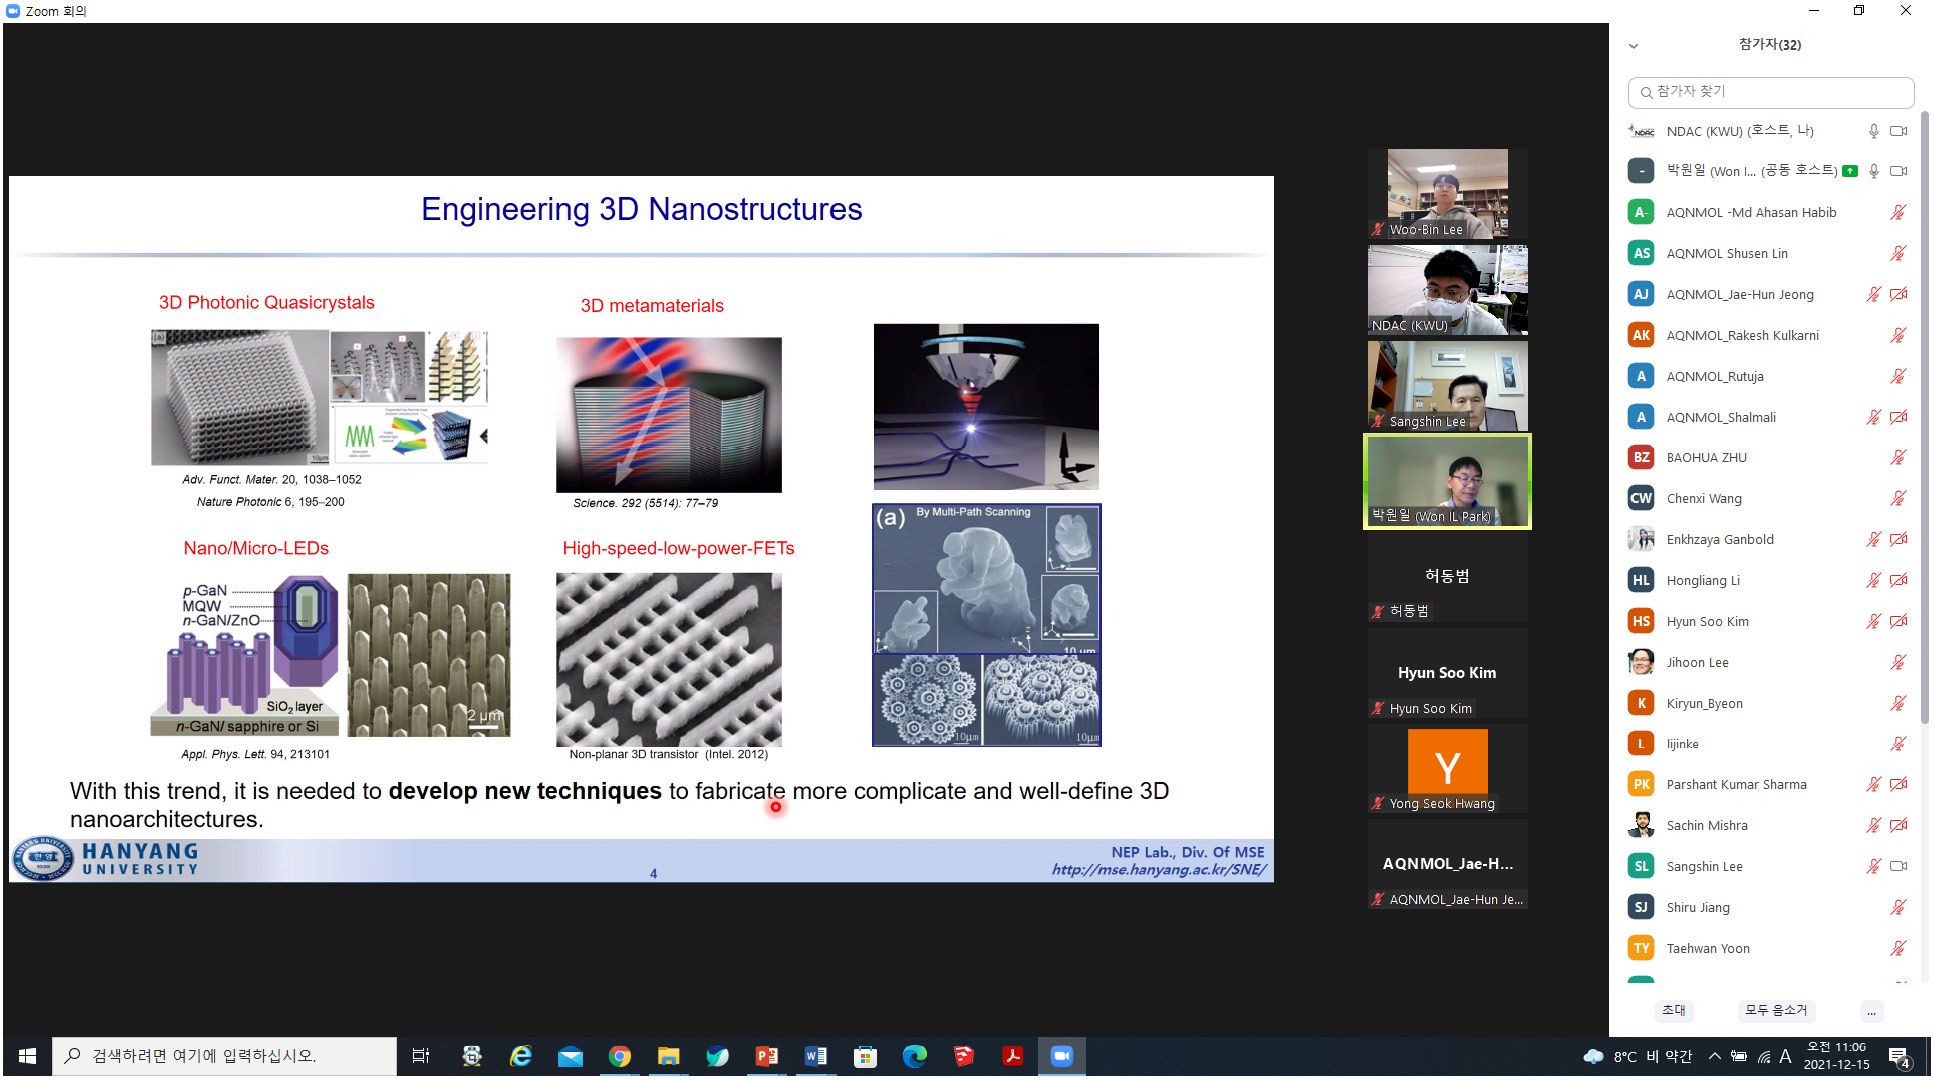The image size is (1934, 1080).
Task: Click green screen-share indicator next to 박원일
Action: [x=1850, y=171]
